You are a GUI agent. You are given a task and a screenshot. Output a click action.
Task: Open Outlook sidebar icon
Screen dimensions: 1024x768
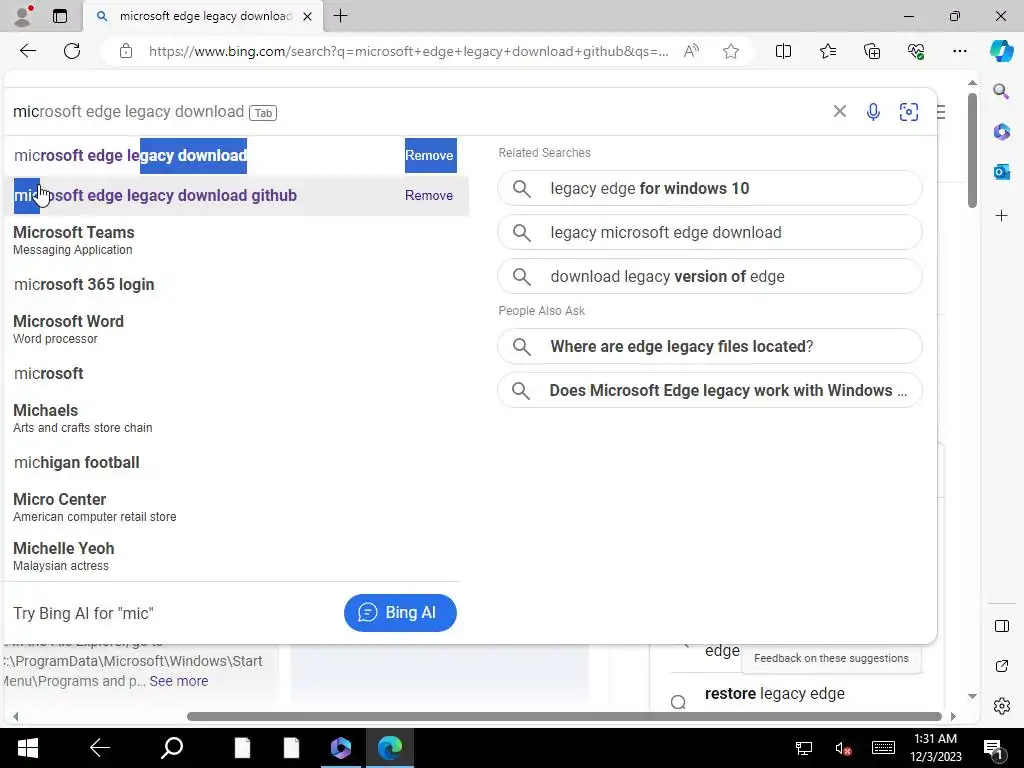1001,172
